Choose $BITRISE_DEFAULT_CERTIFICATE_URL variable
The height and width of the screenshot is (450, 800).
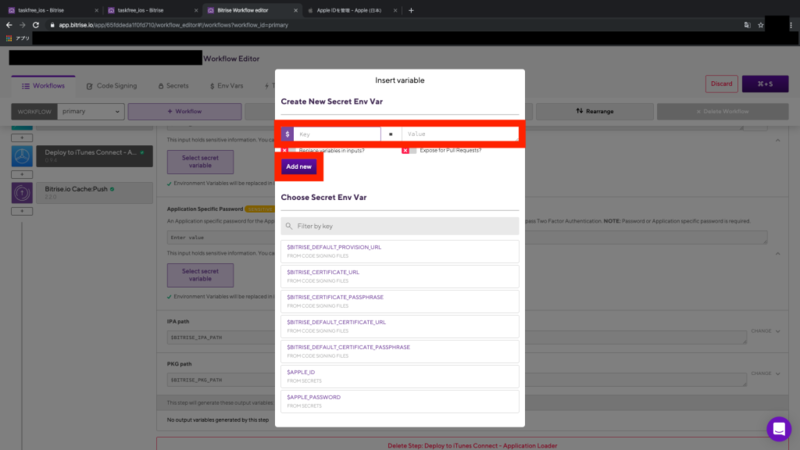pos(400,326)
